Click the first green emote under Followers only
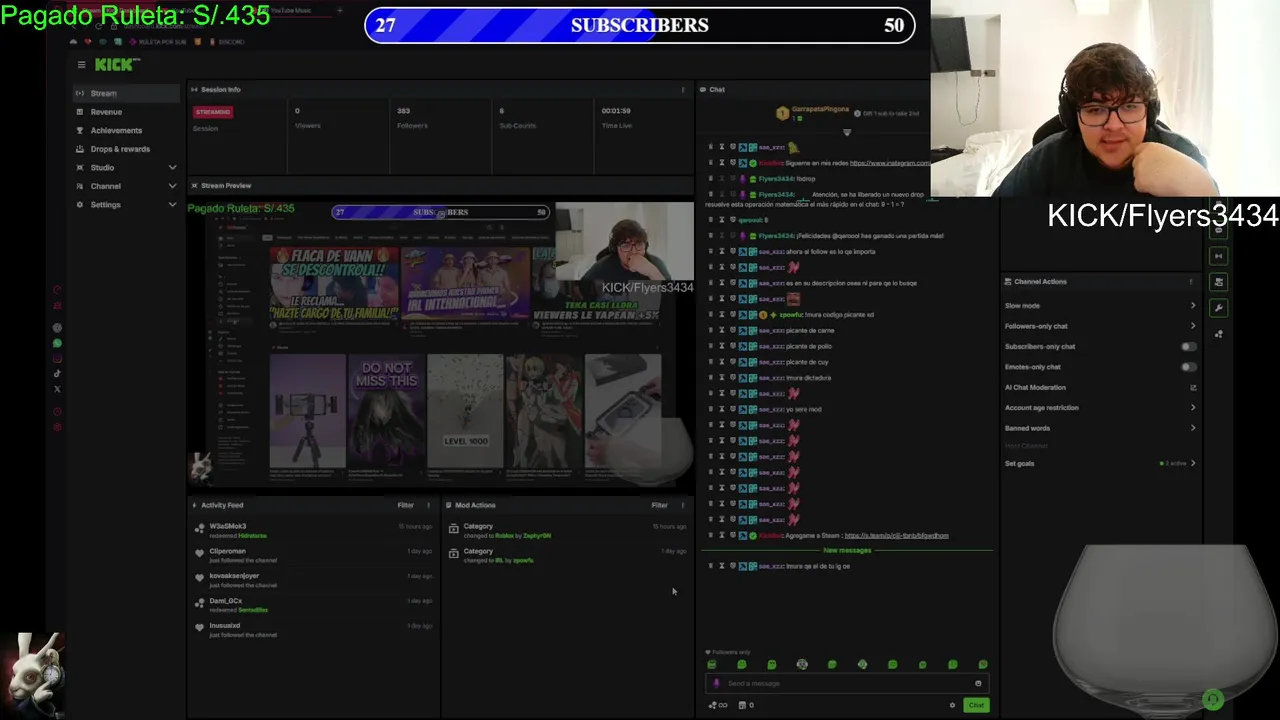 712,664
